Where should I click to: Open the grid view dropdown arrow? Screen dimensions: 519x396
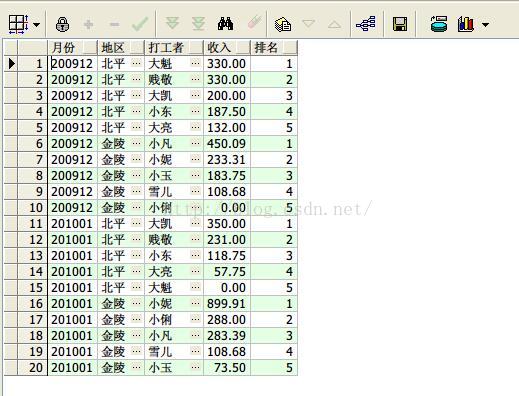click(36, 25)
